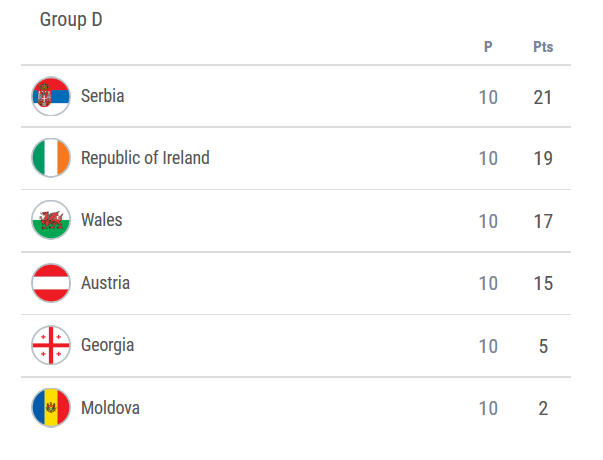Open the Georgia team name

pos(107,345)
